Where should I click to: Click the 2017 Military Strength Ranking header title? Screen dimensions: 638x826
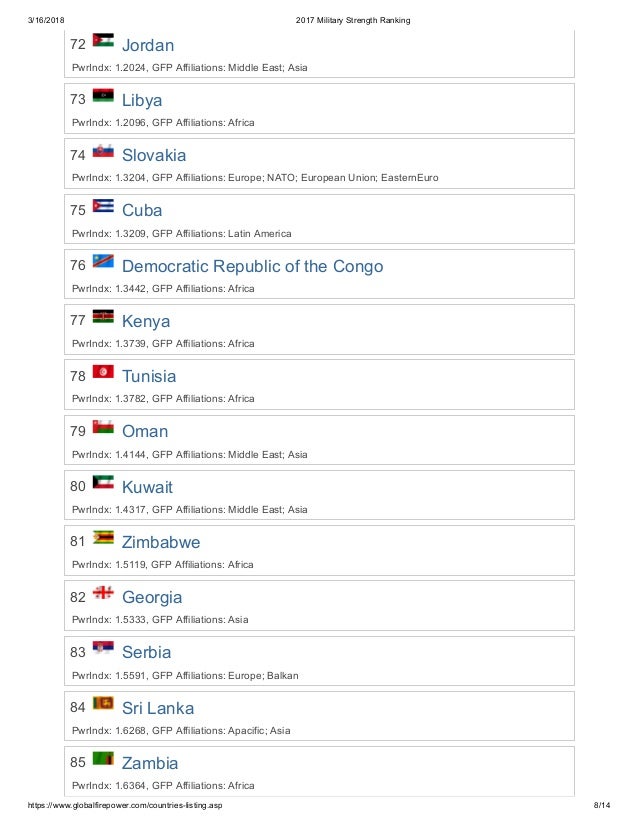(x=353, y=20)
